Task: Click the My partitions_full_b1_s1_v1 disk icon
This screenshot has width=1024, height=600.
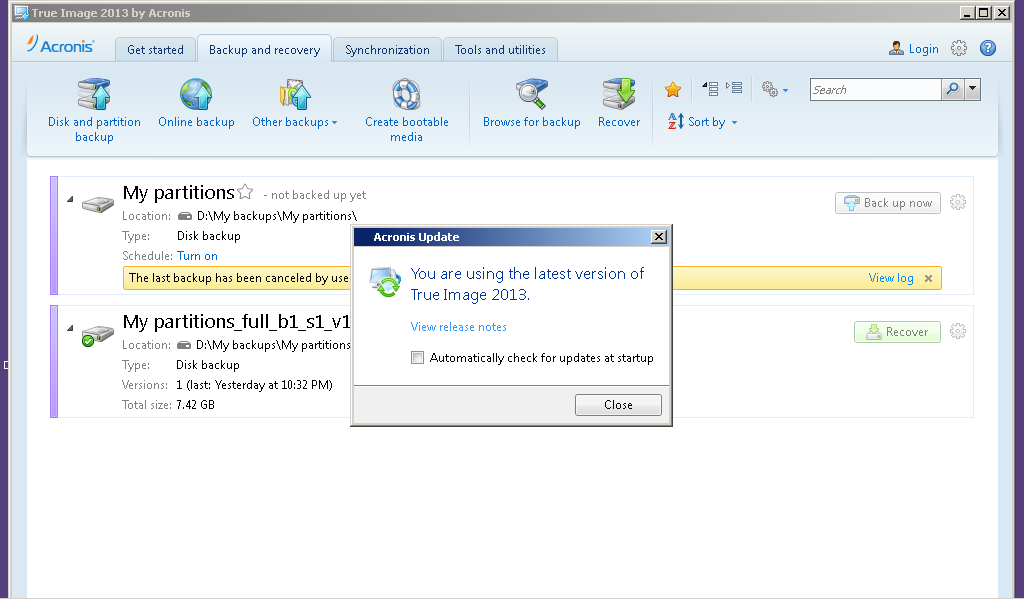Action: click(x=97, y=336)
